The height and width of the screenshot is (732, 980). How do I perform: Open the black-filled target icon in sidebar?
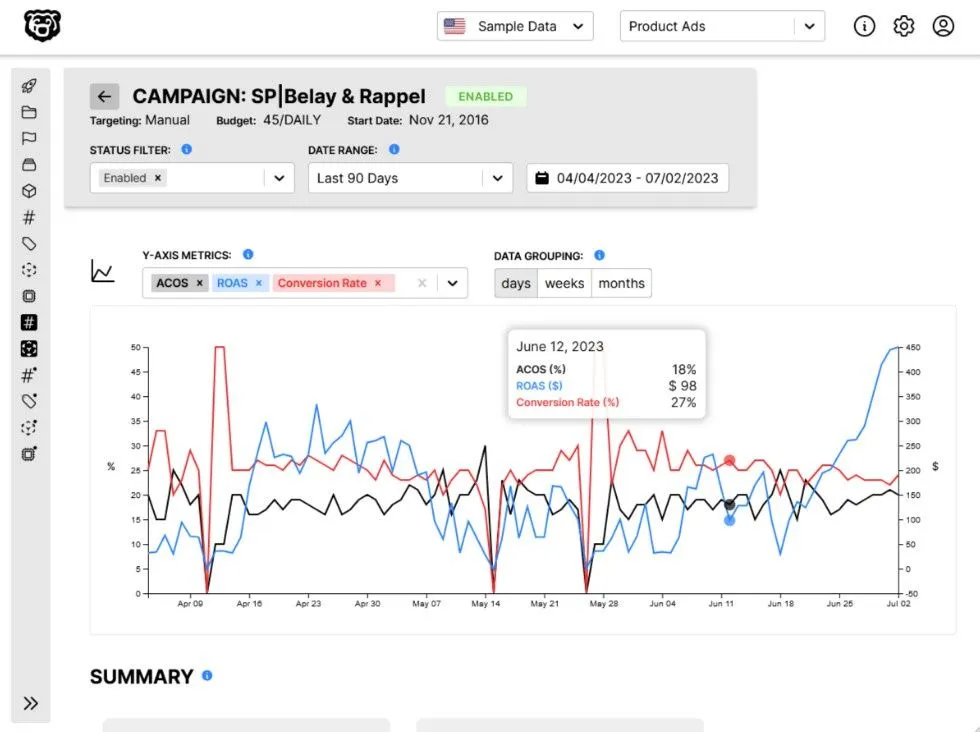(x=29, y=349)
